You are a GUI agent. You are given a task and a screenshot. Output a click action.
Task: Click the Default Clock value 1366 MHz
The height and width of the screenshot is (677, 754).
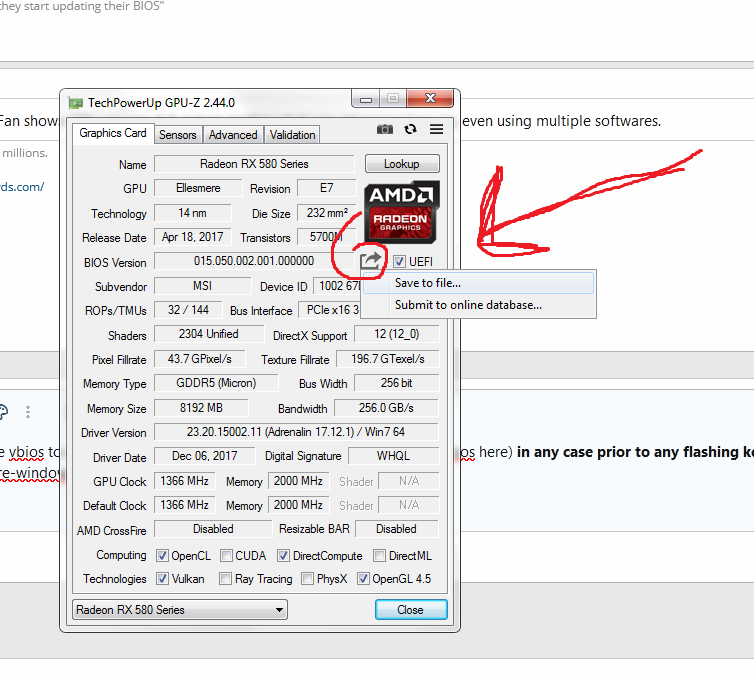tap(185, 505)
